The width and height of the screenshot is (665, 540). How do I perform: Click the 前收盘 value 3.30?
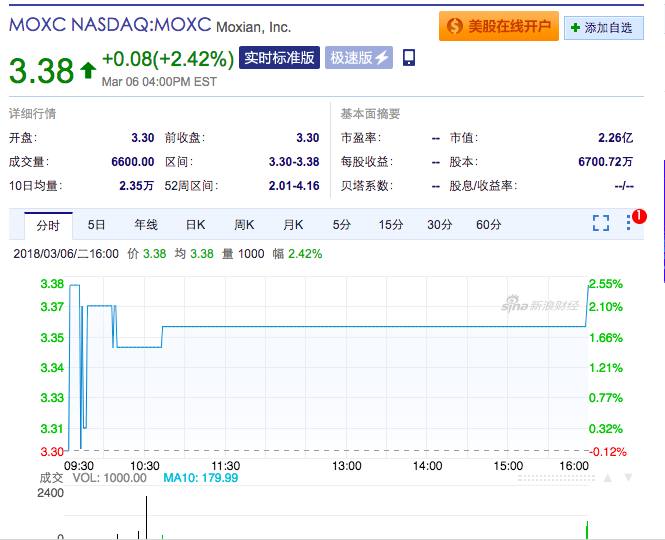[x=307, y=138]
